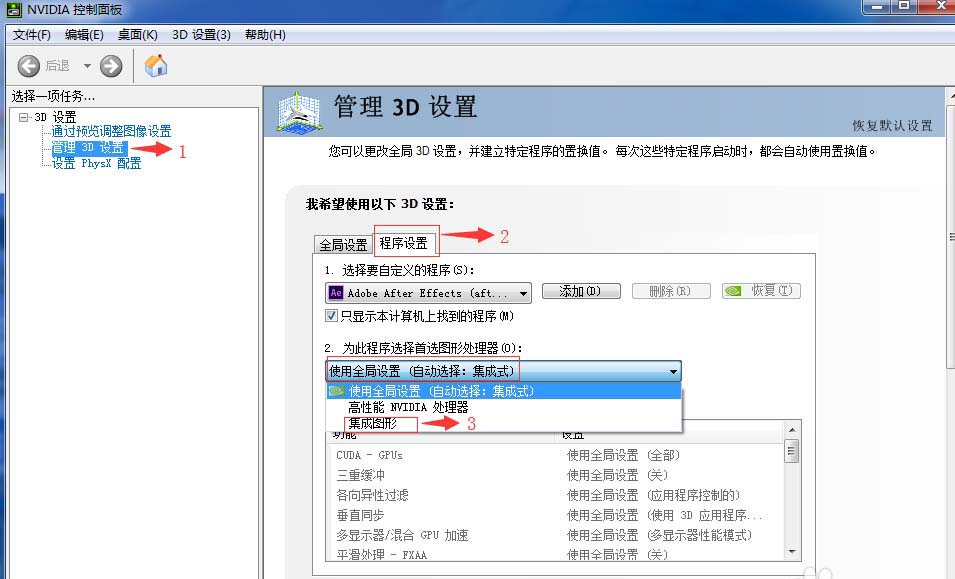Click the 恢复(T) button

coord(761,291)
